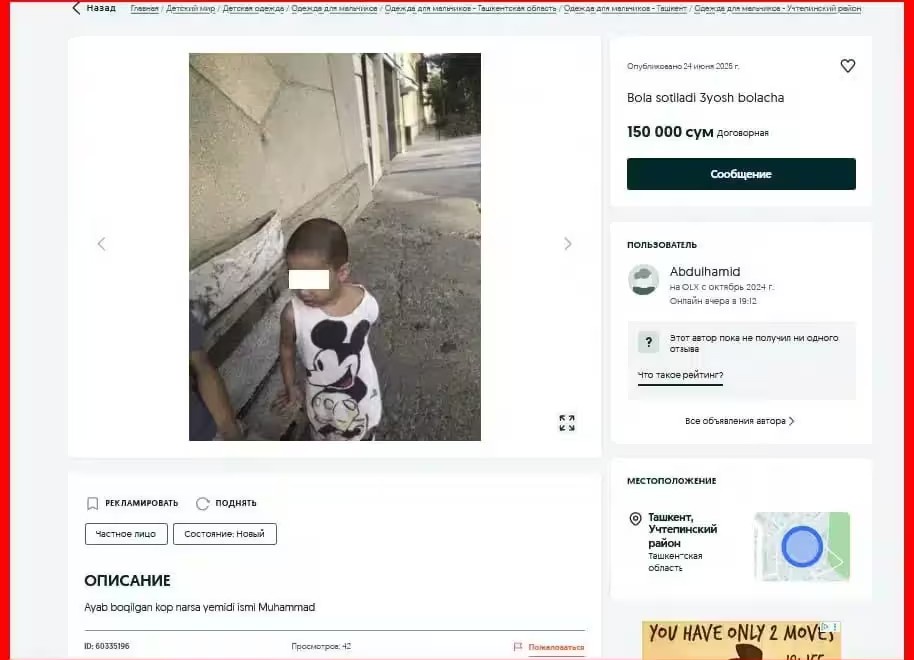Click the Поднять refresh icon
Screen dimensions: 914x660
202,503
